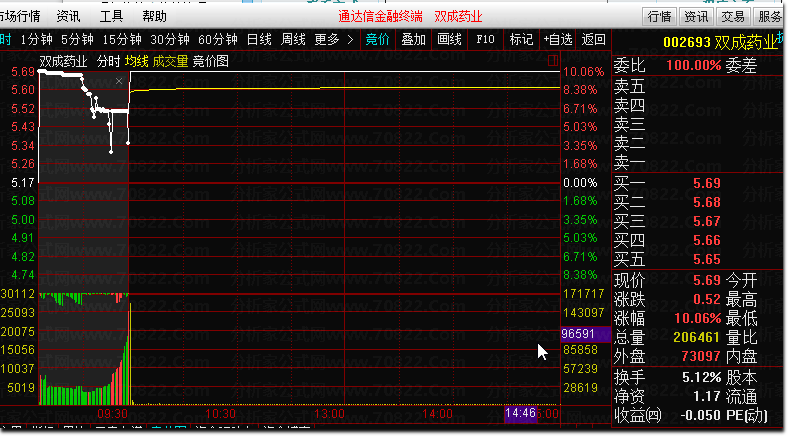Click the F10 company info button
Image resolution: width=789 pixels, height=436 pixels.
pos(485,39)
